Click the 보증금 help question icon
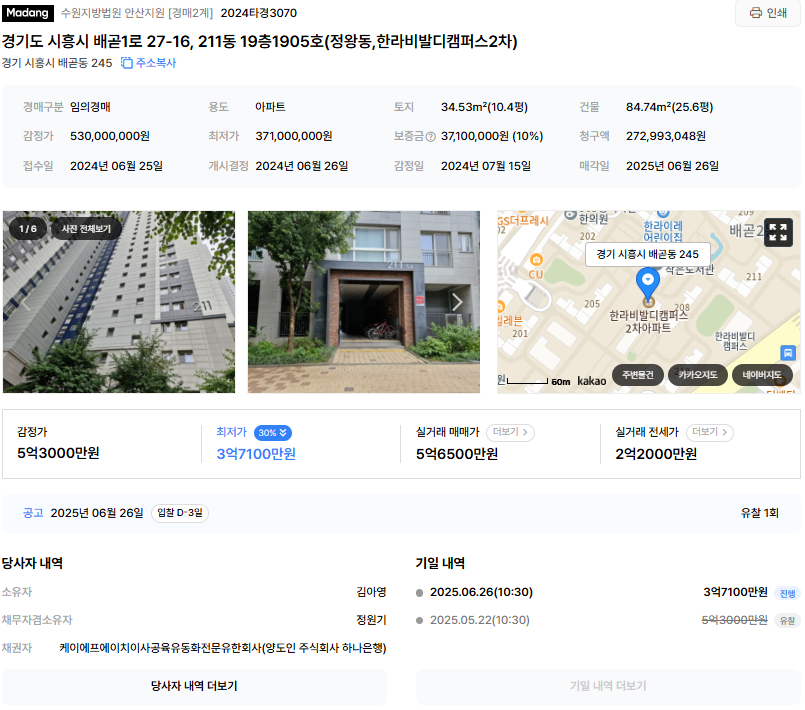This screenshot has height=710, width=805. (431, 137)
